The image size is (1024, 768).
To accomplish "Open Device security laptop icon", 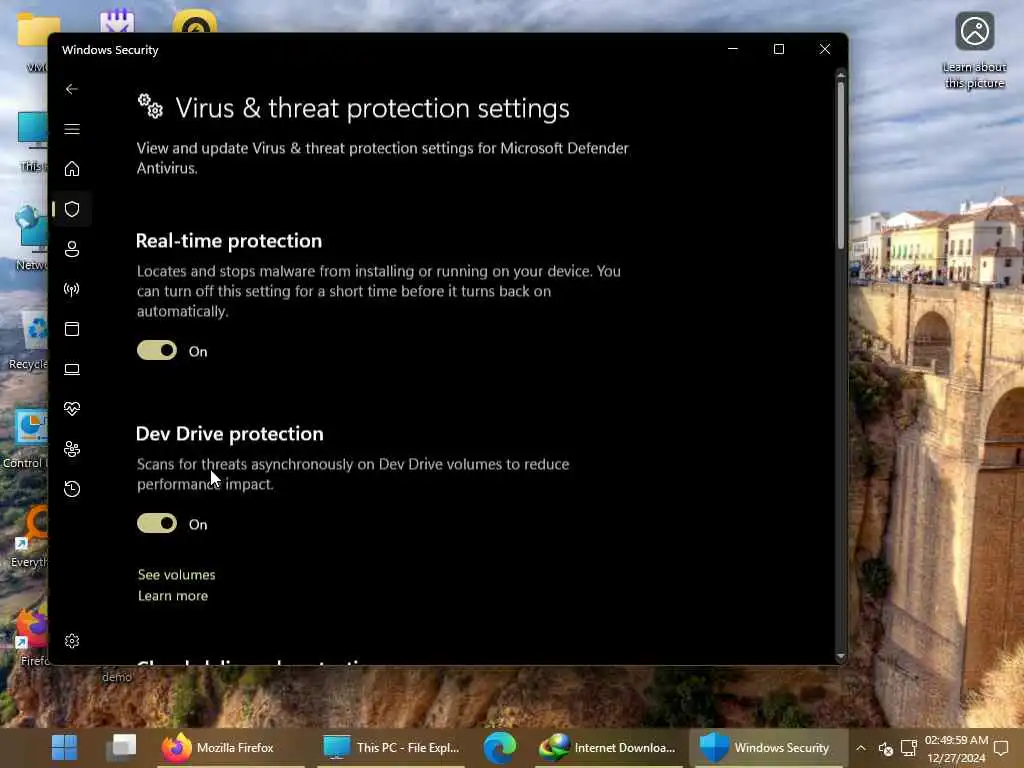I will click(x=72, y=369).
